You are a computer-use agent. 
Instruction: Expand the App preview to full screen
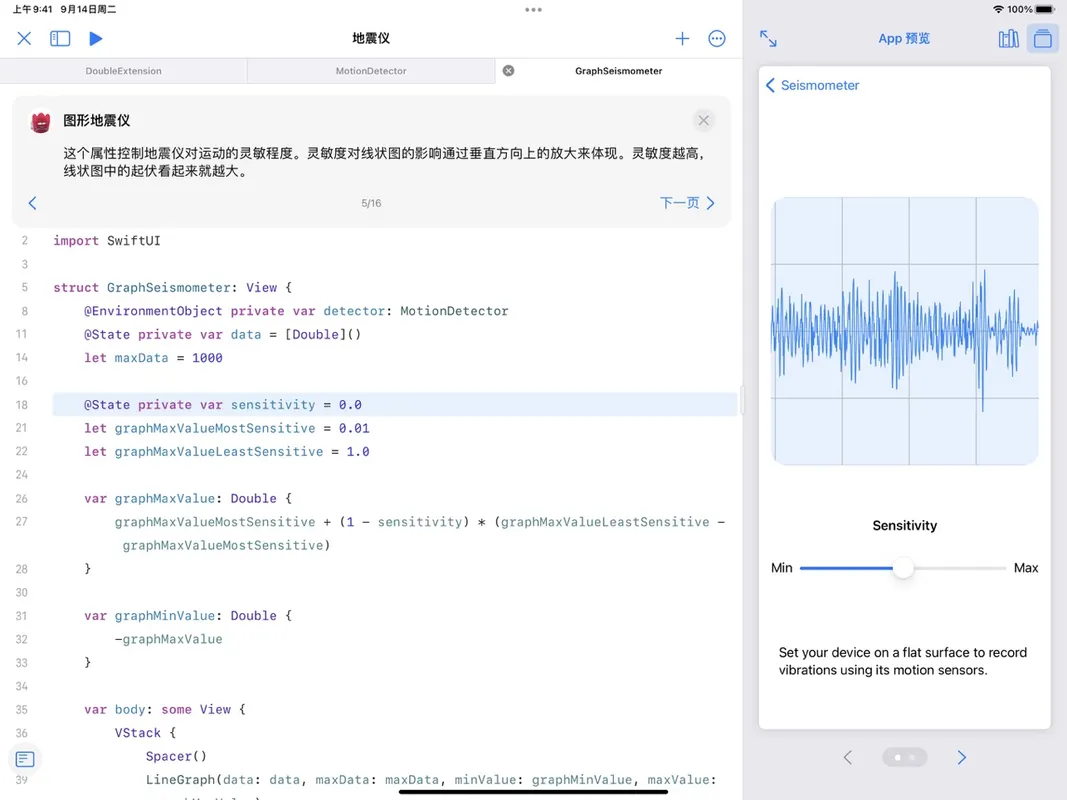click(x=768, y=39)
